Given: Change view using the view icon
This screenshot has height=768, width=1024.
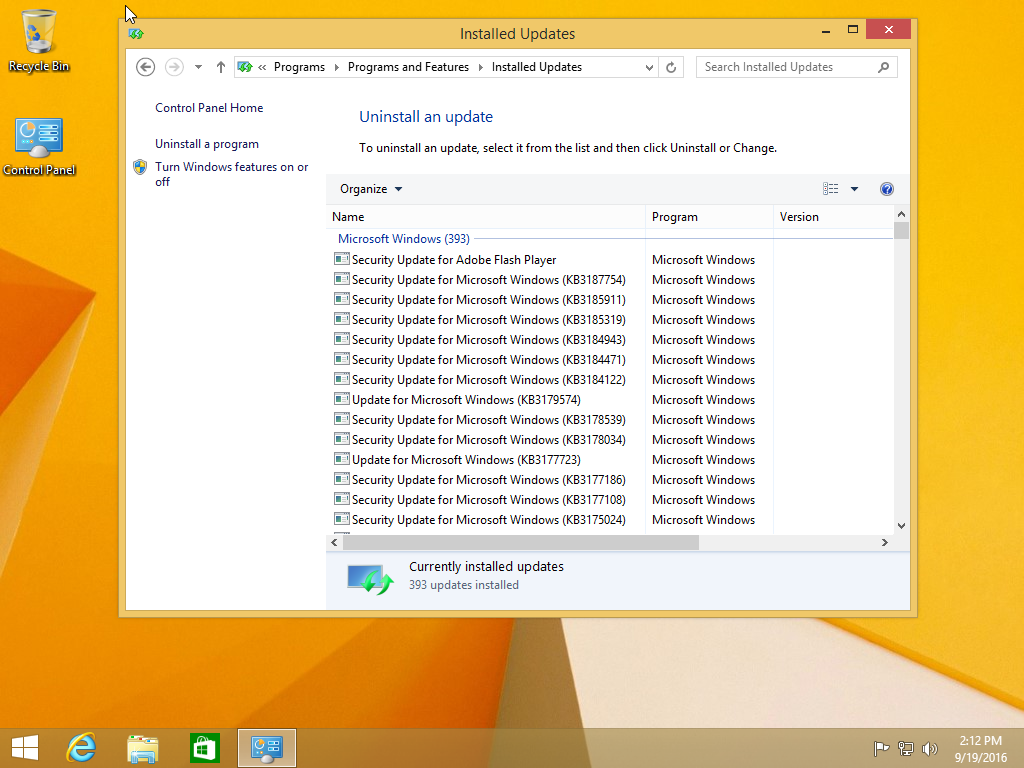Looking at the screenshot, I should pyautogui.click(x=830, y=189).
